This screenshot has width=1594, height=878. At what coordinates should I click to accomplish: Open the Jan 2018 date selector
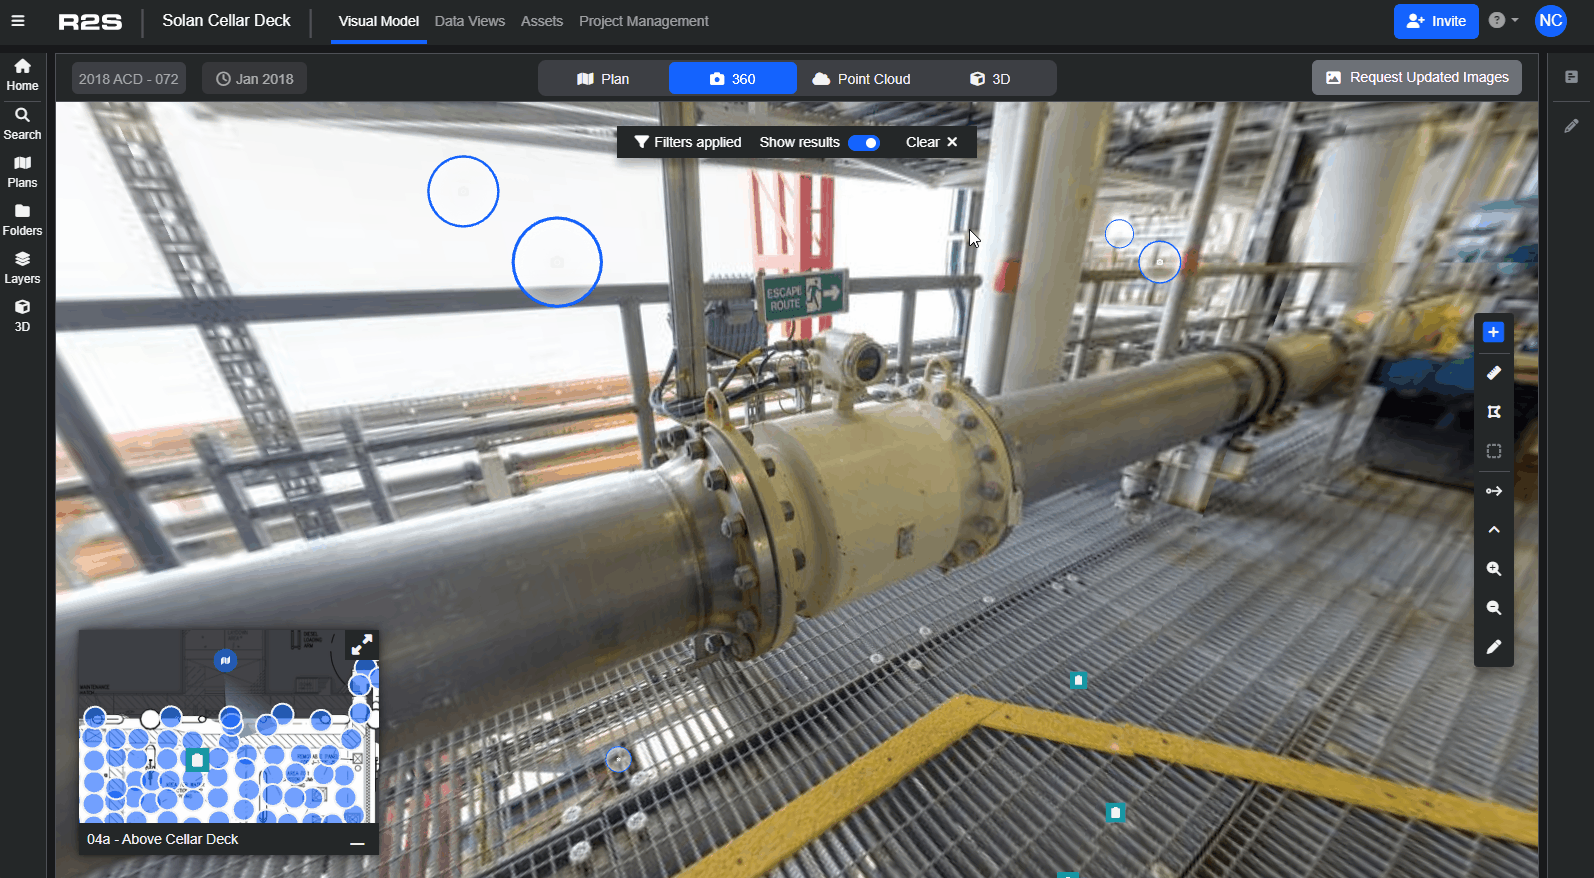point(255,79)
